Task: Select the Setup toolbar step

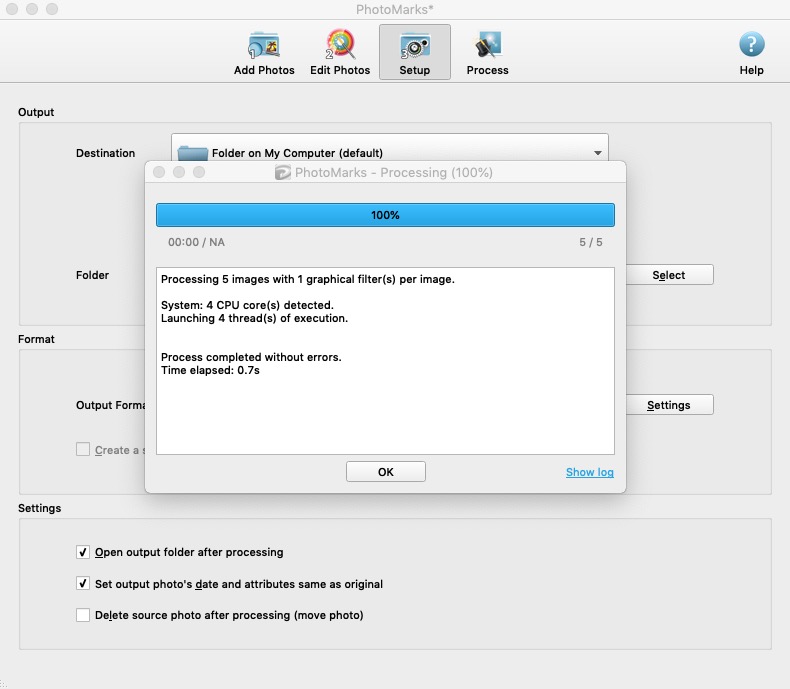Action: (x=415, y=52)
